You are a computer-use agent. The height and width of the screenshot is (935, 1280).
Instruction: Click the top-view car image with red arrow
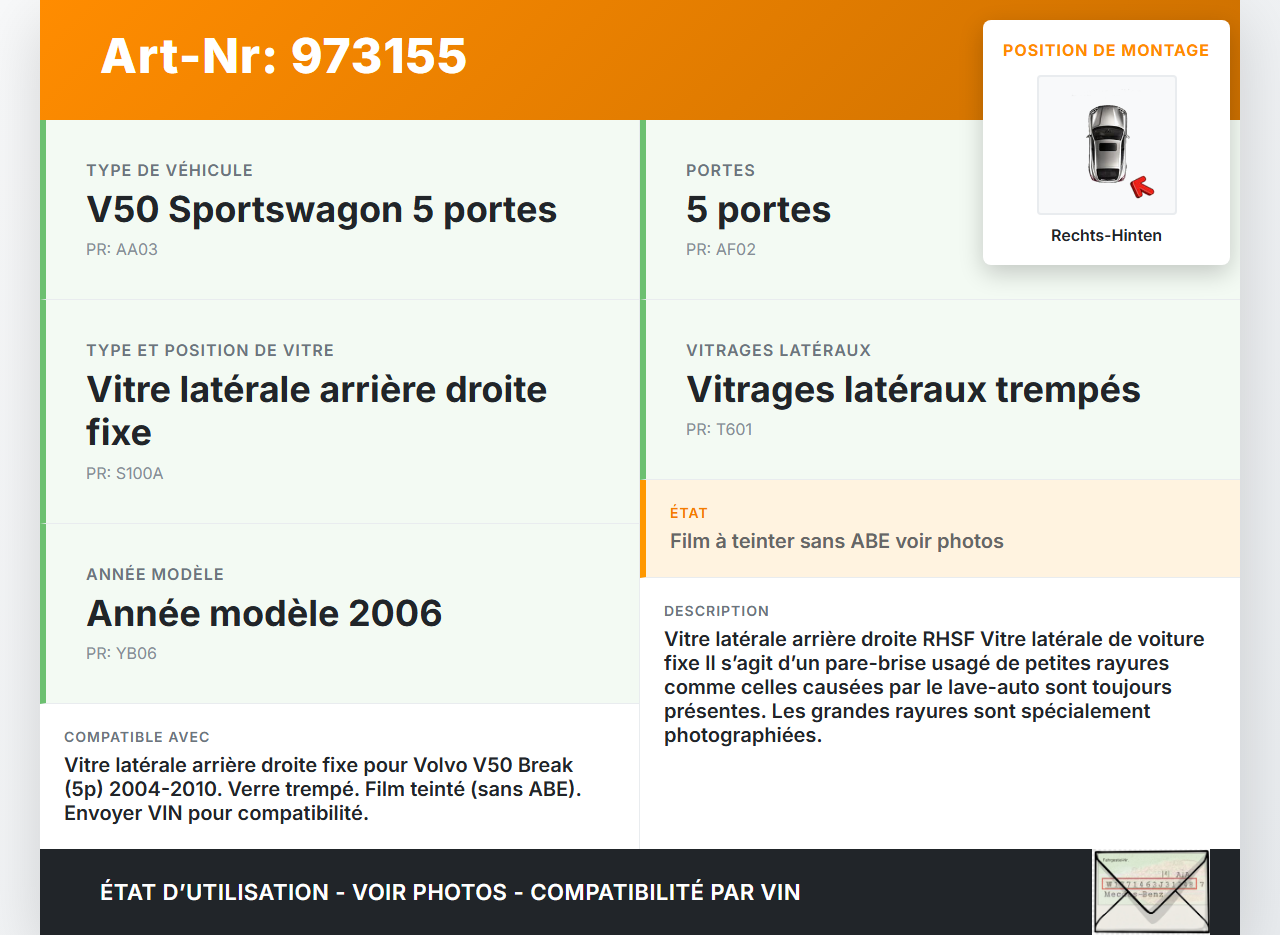click(1107, 145)
